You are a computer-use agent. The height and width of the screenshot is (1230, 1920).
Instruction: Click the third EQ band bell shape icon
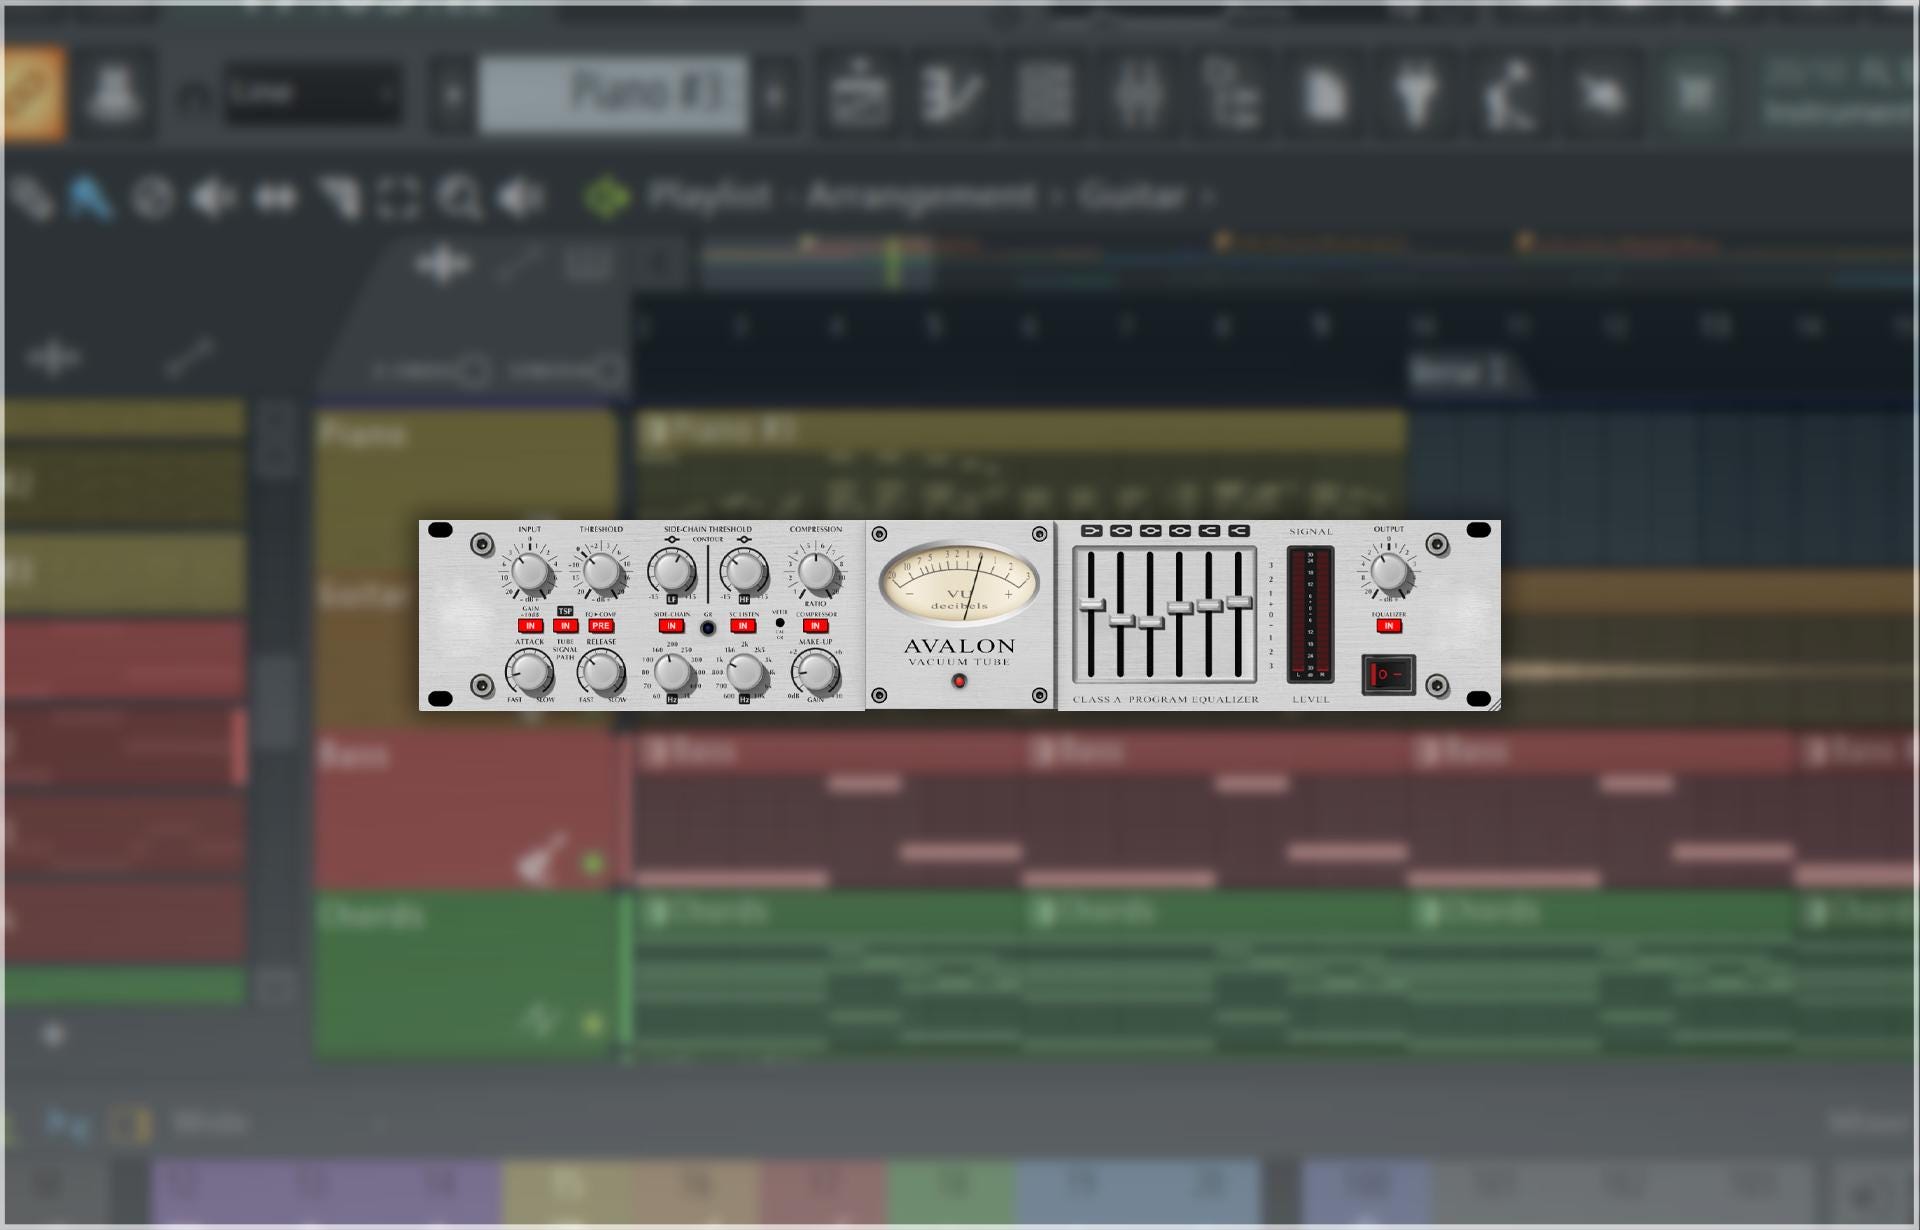click(1151, 531)
